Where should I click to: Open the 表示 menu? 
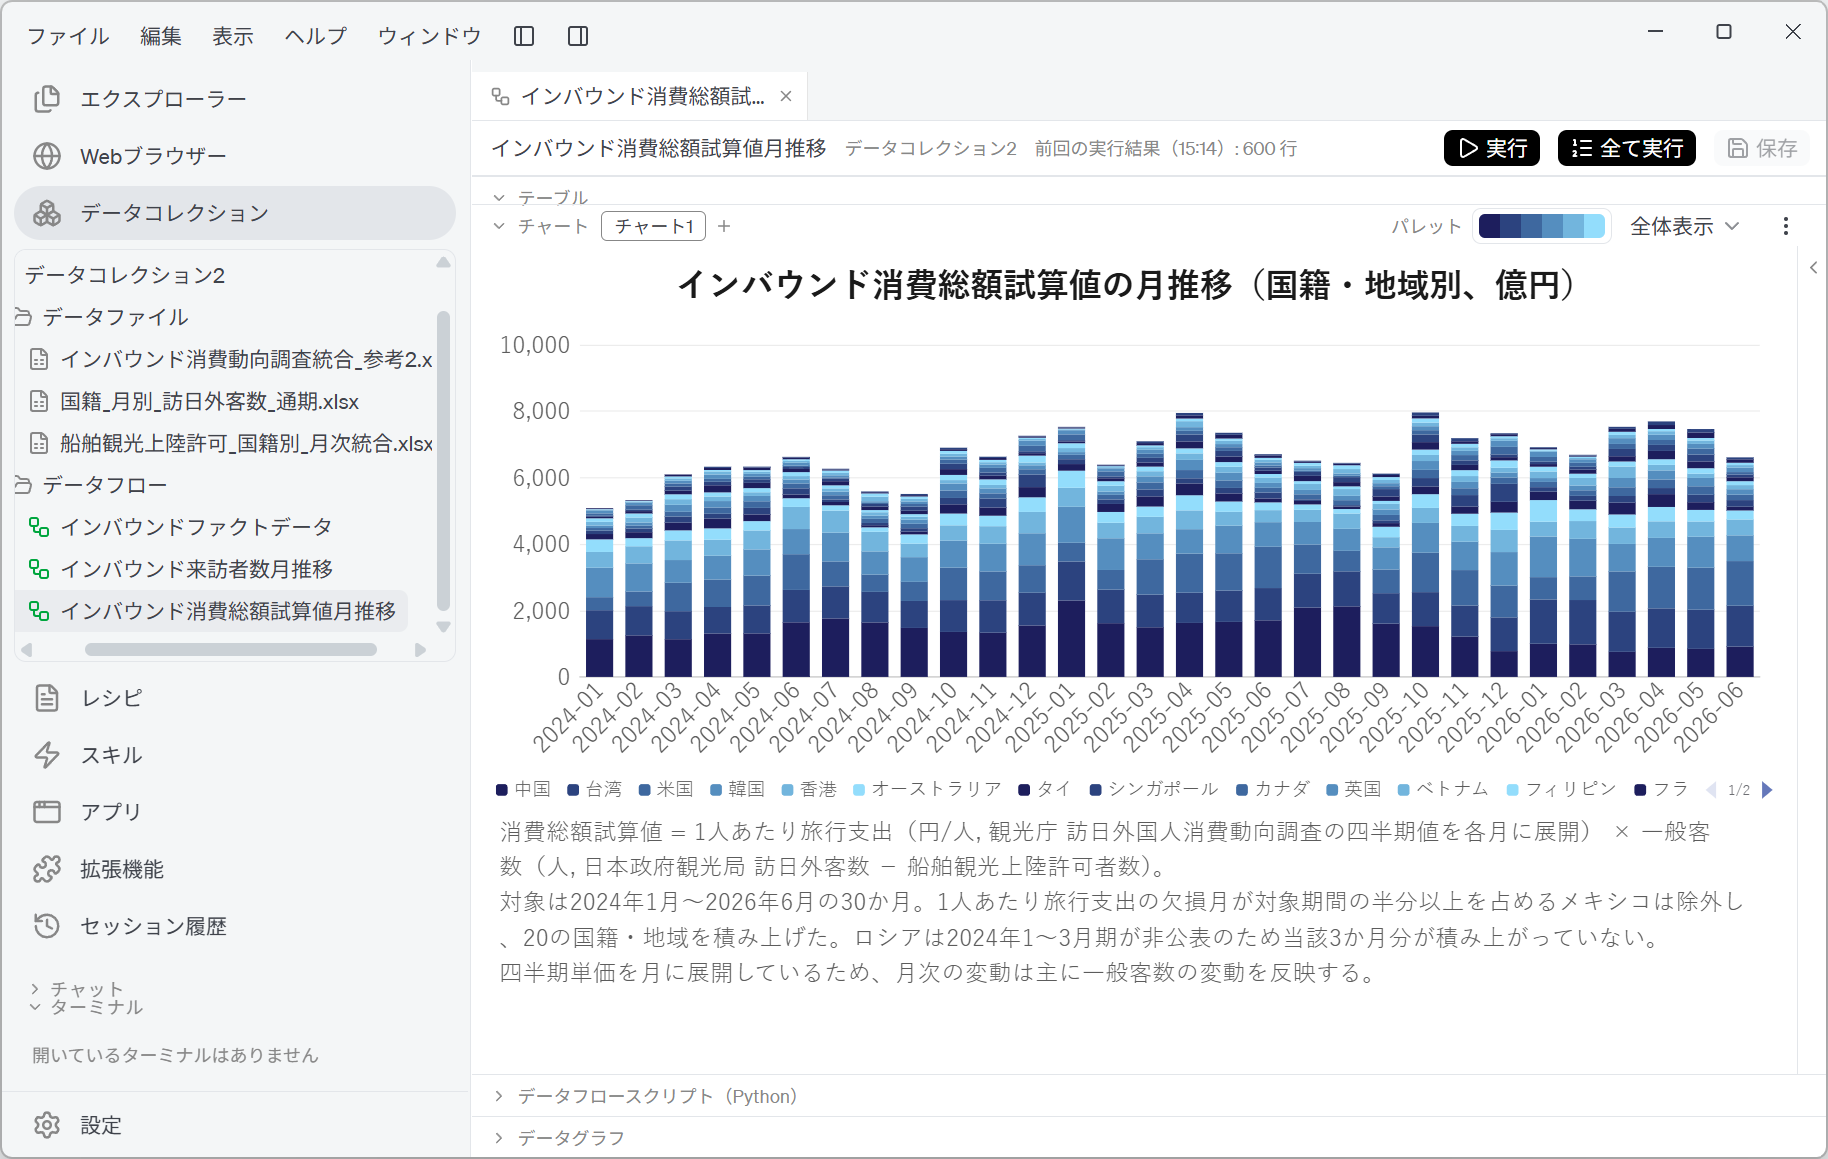click(233, 36)
